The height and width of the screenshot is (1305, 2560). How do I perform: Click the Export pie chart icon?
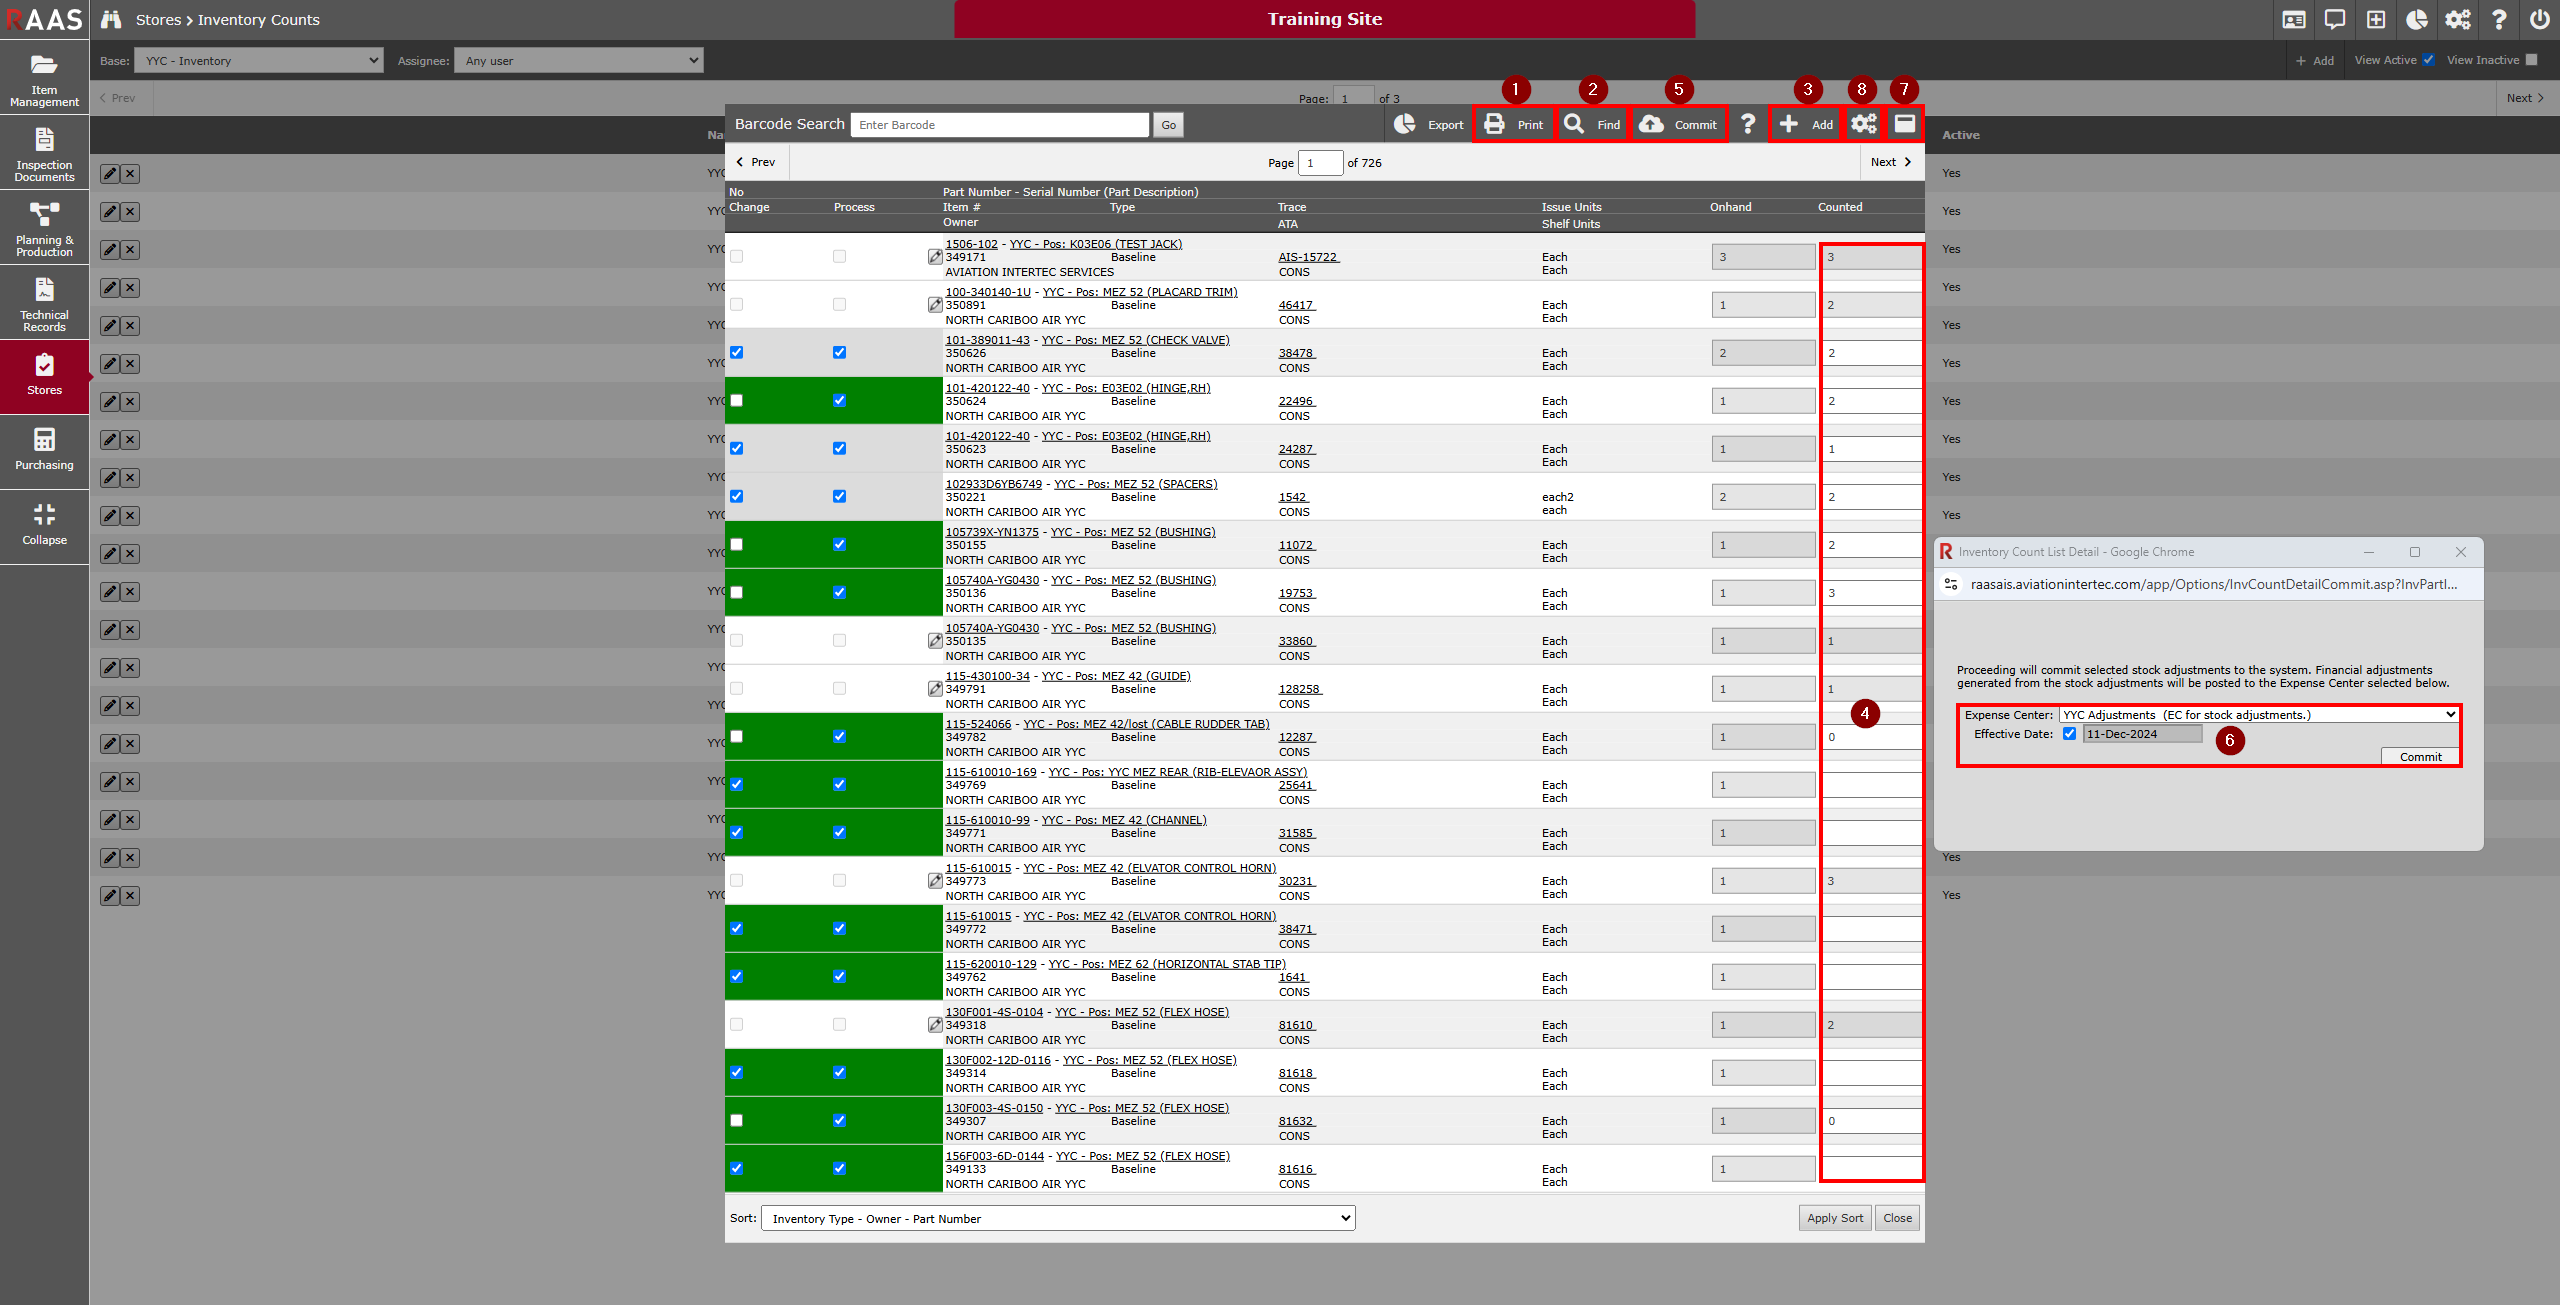tap(1405, 124)
